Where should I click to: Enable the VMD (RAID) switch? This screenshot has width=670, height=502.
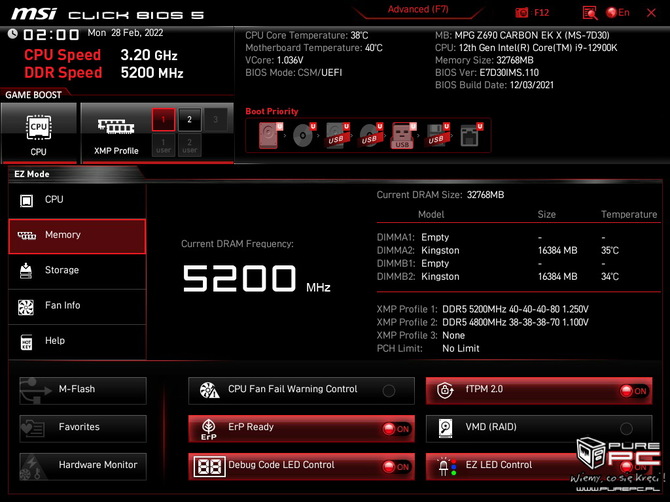coord(626,428)
